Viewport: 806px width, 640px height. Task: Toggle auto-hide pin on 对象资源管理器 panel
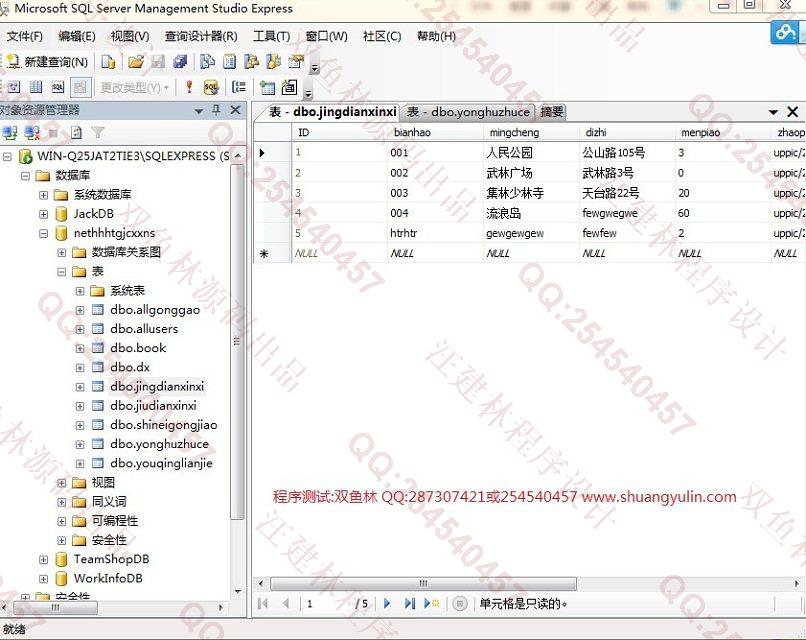click(x=216, y=110)
